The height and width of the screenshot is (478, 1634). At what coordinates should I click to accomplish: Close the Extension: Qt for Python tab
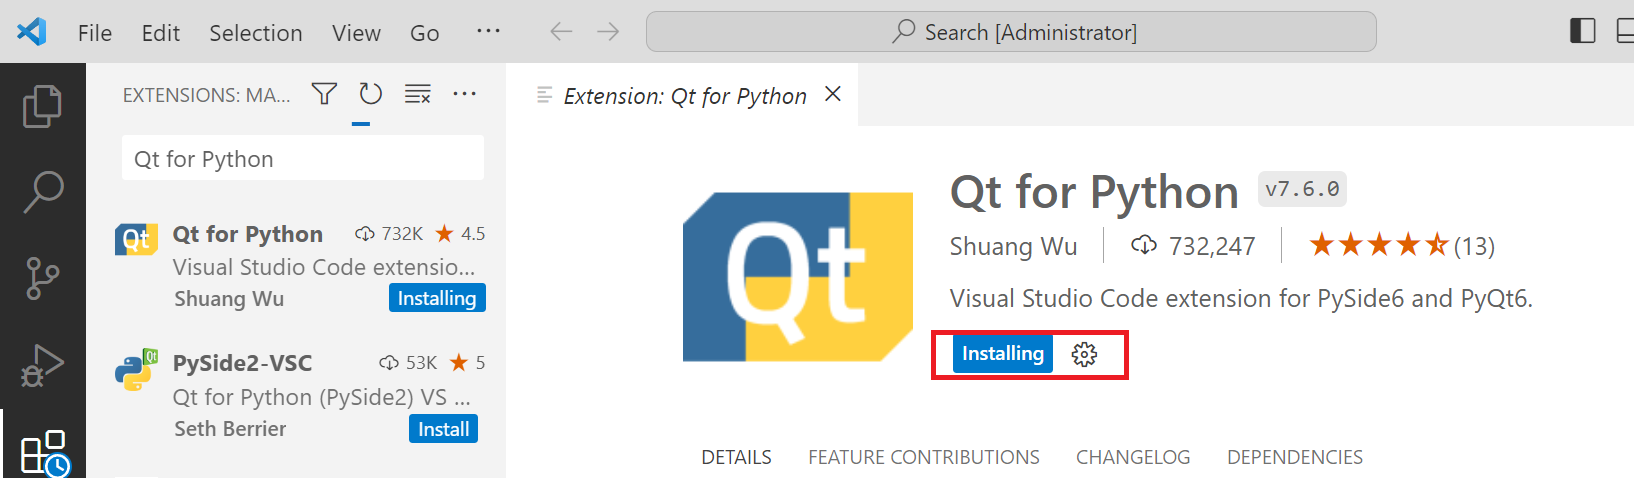click(832, 94)
